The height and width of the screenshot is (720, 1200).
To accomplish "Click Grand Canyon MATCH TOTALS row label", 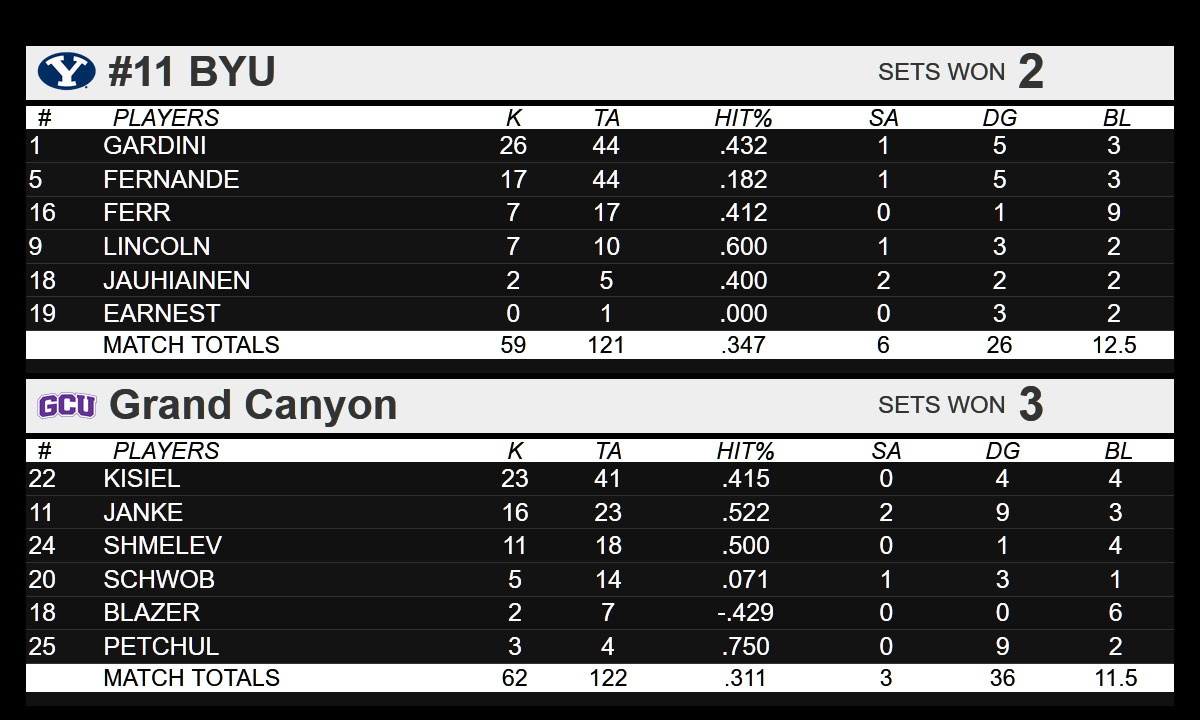I will (x=191, y=678).
